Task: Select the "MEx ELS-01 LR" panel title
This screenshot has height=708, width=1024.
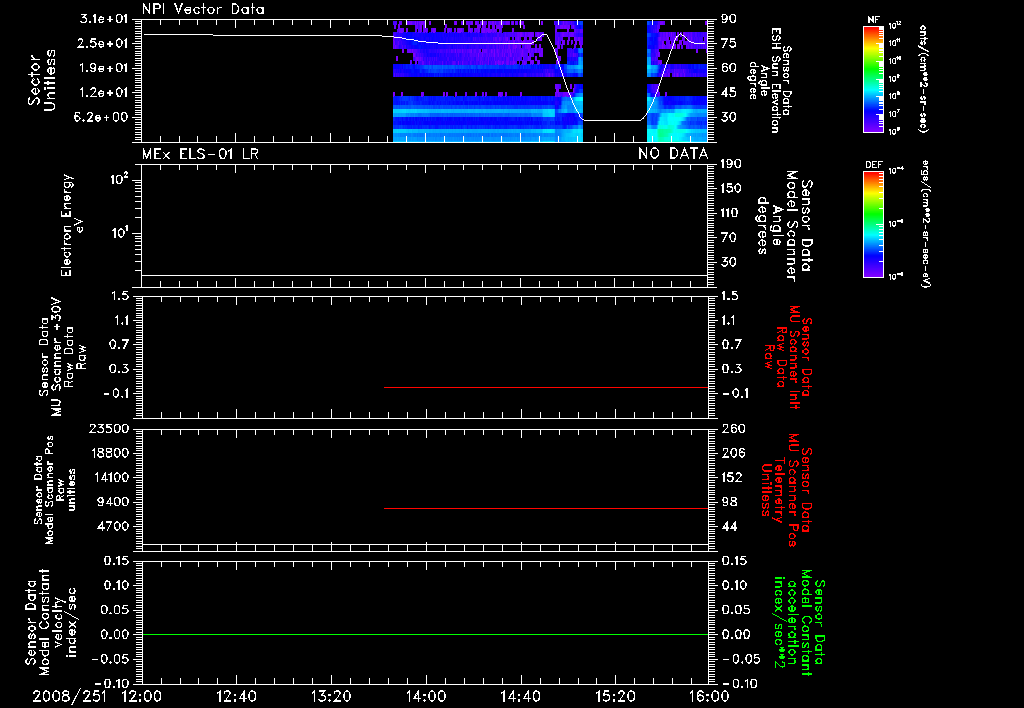Action: [x=200, y=154]
